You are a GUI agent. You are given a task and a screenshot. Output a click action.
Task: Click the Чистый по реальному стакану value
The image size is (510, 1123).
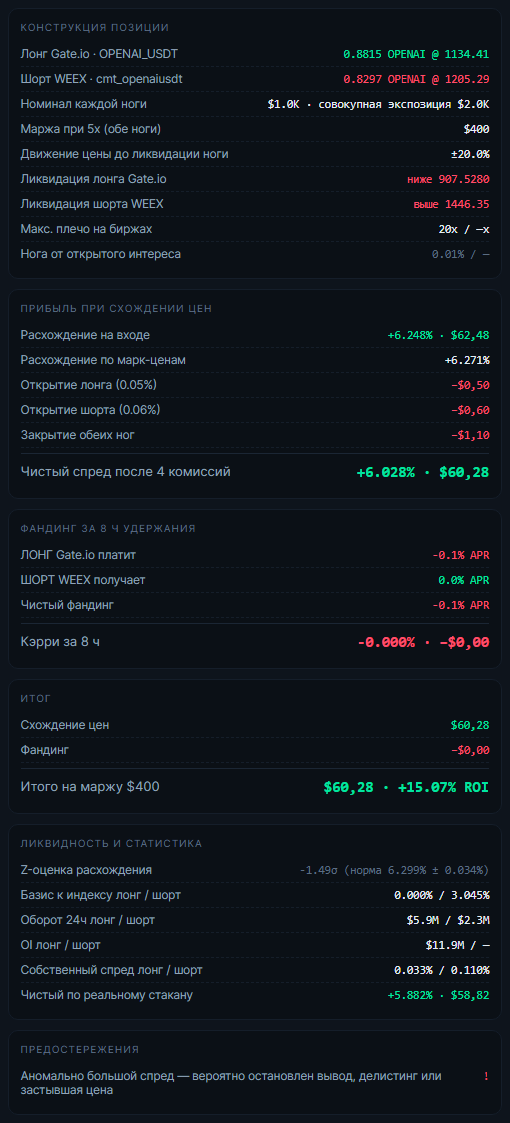click(x=438, y=995)
